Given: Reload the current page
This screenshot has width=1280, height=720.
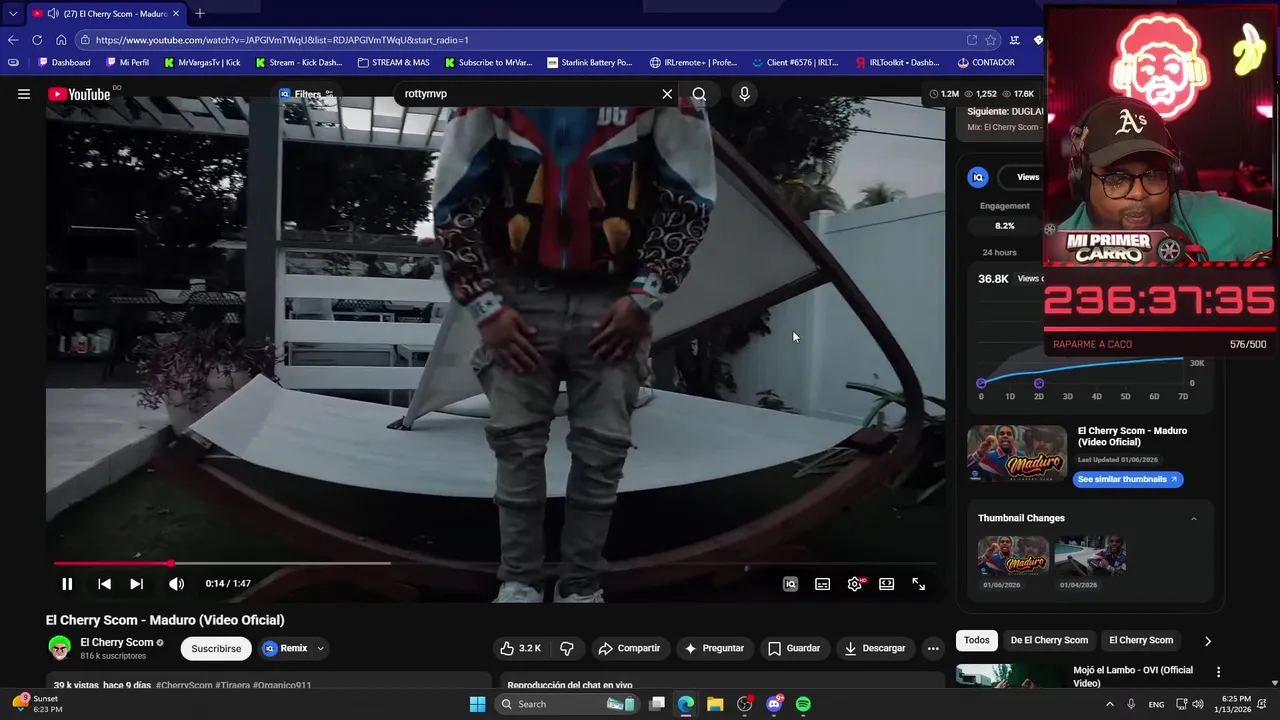Looking at the screenshot, I should click(37, 40).
